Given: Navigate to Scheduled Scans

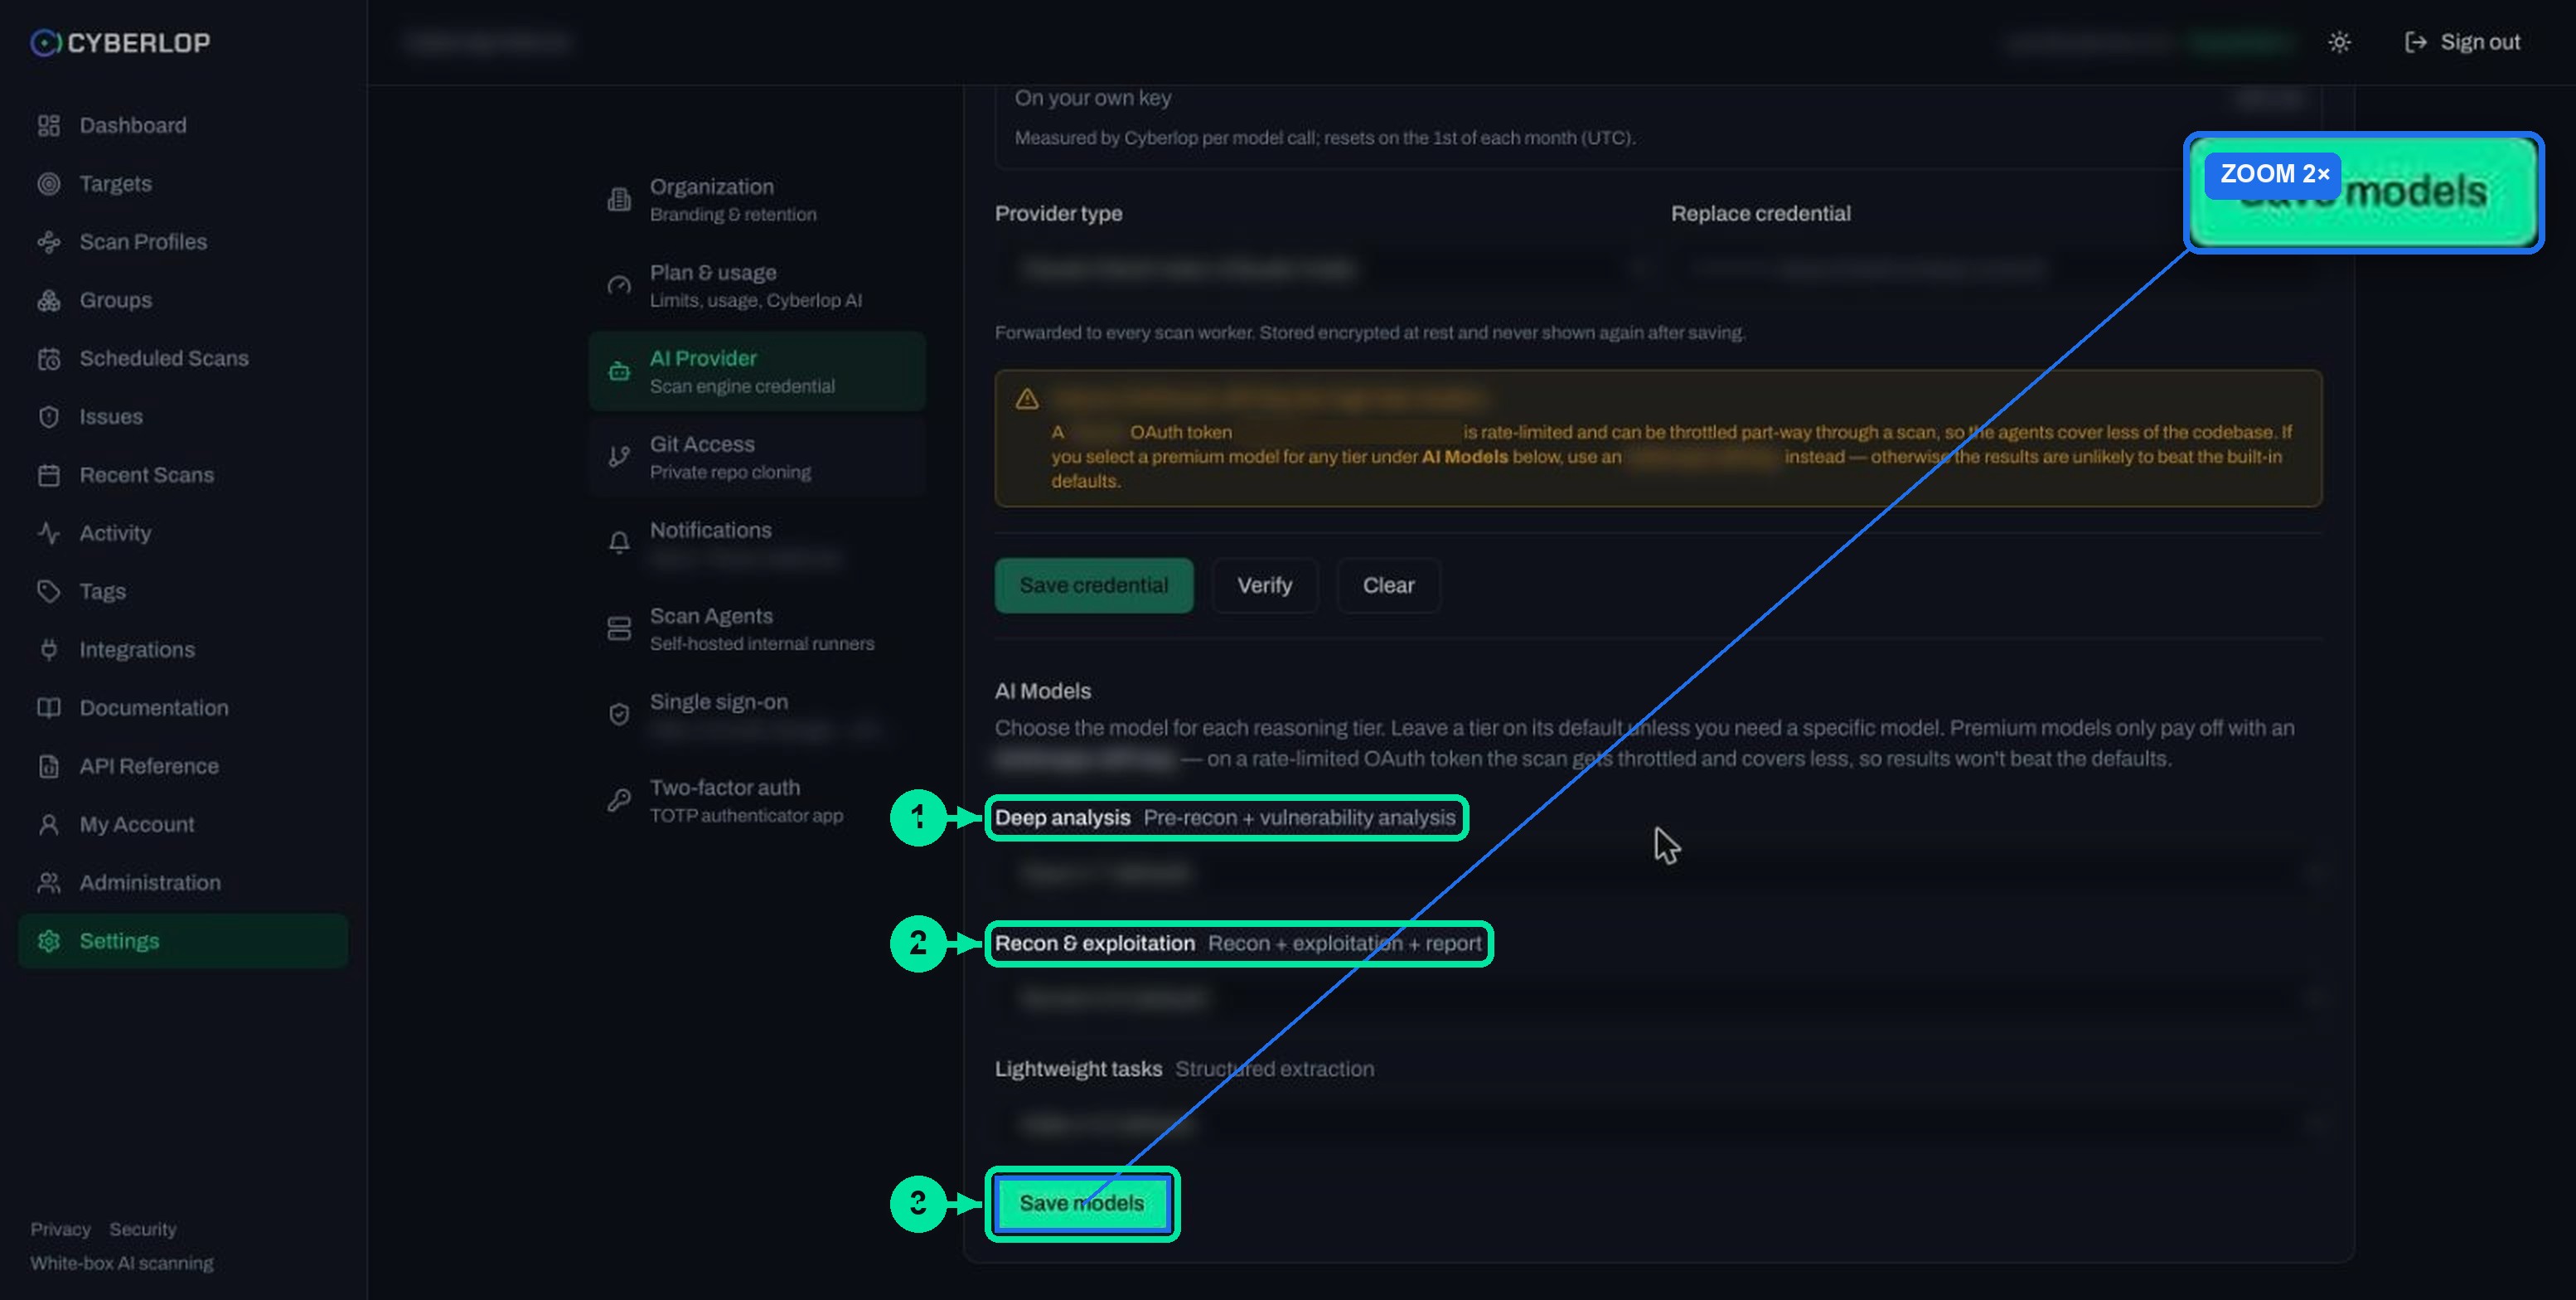Looking at the screenshot, I should 183,358.
